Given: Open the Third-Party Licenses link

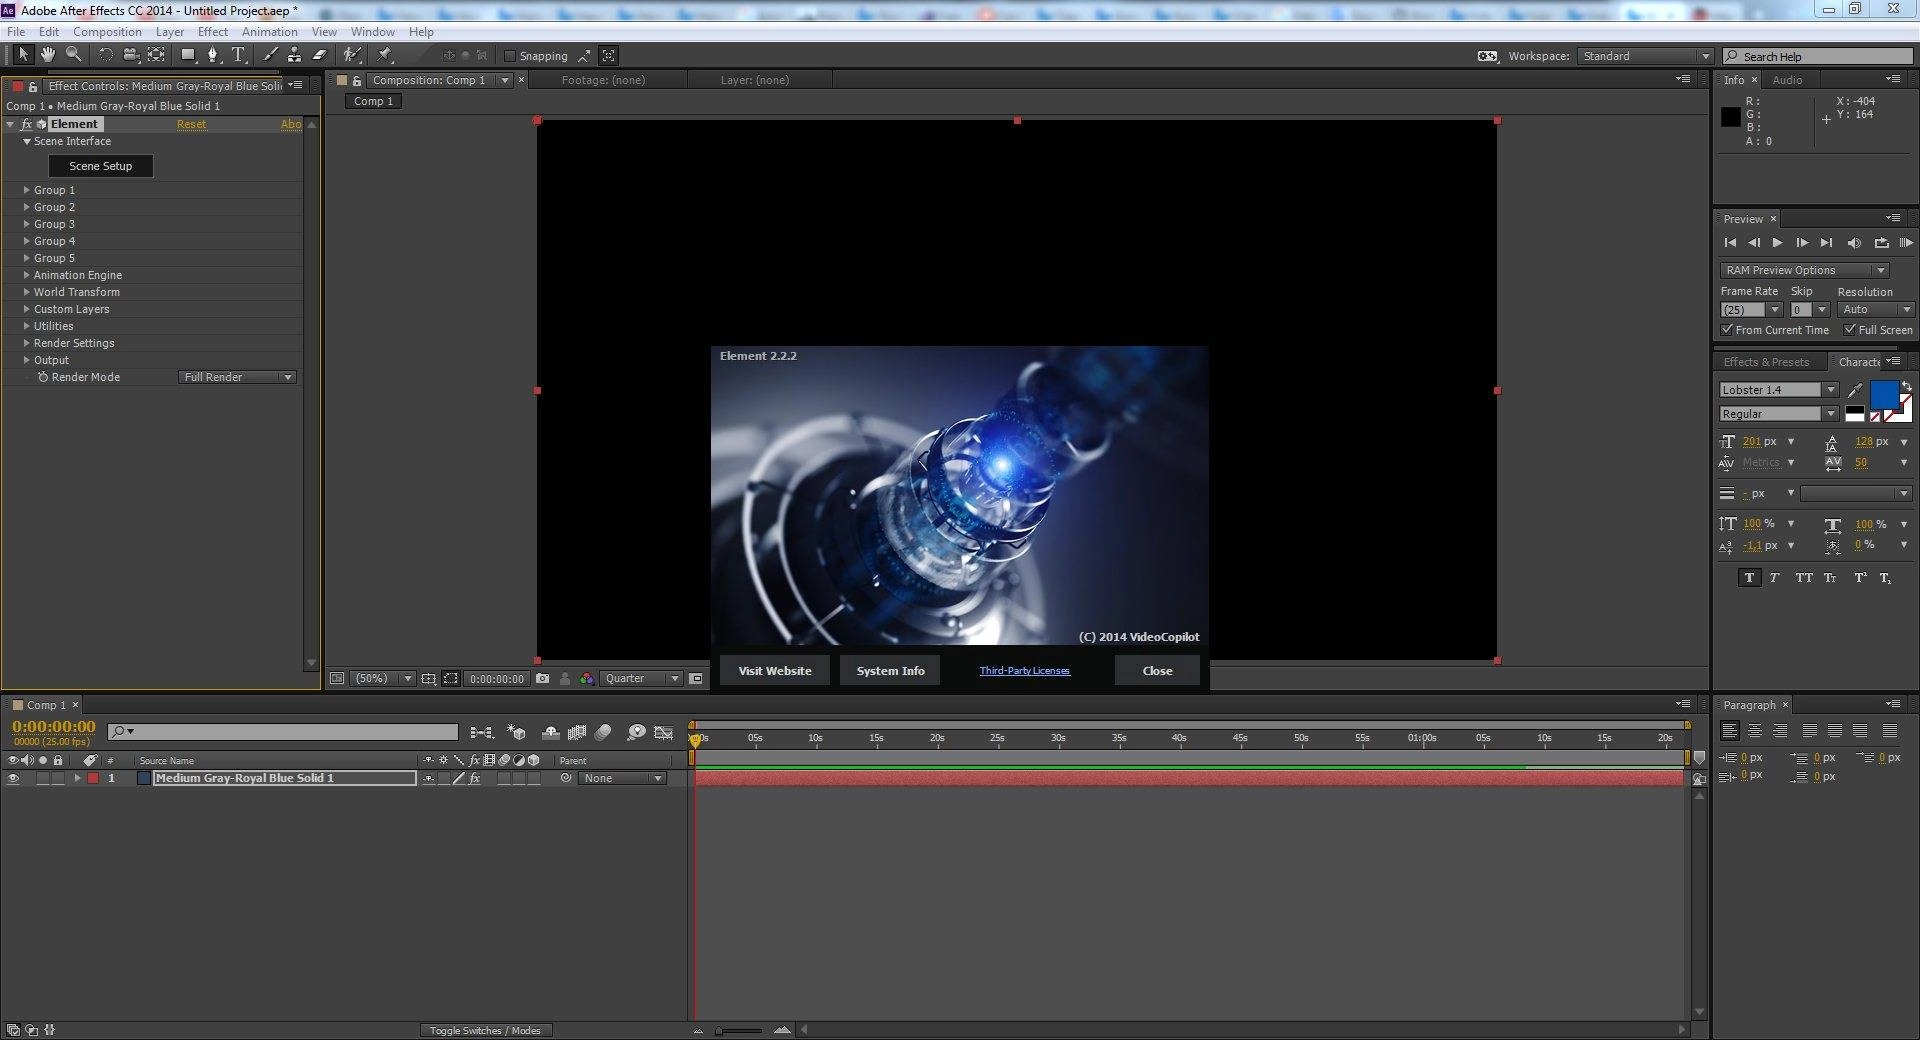Looking at the screenshot, I should coord(1024,671).
